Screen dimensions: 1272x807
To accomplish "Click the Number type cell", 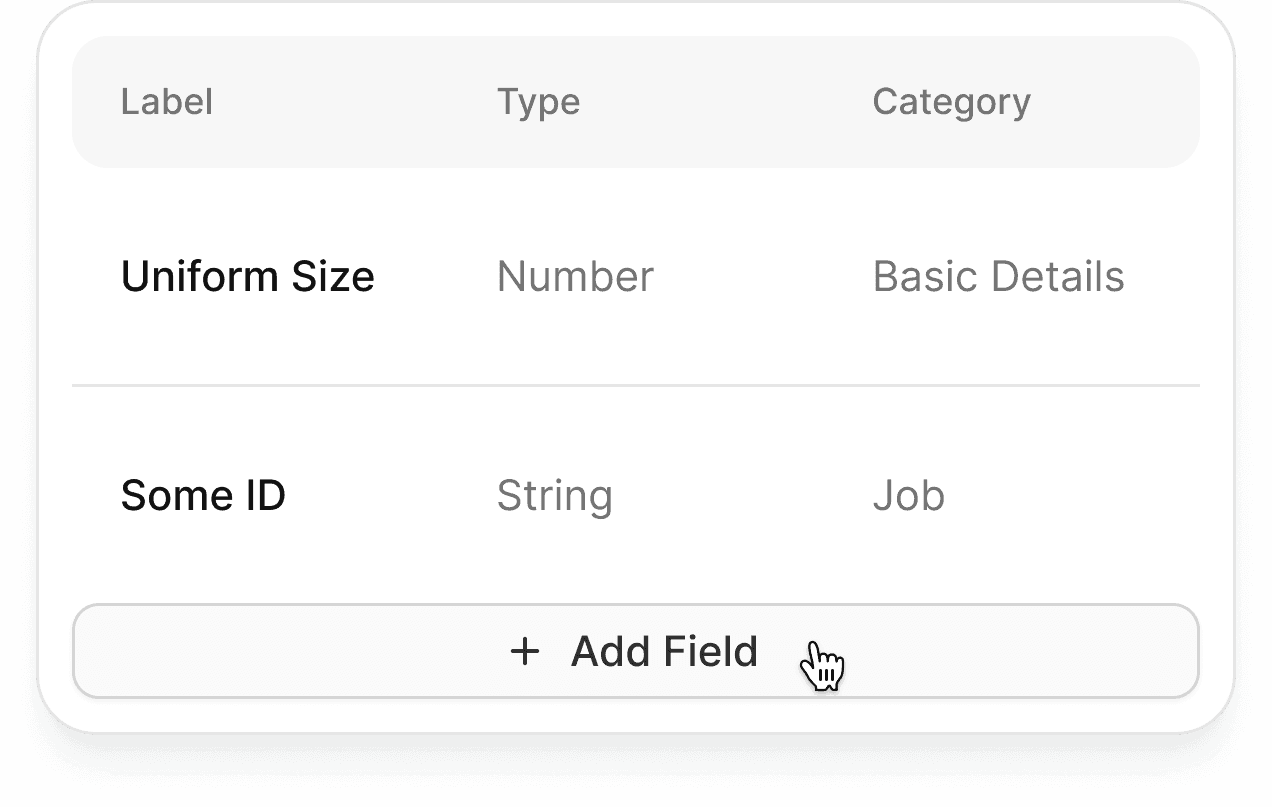I will (x=575, y=277).
